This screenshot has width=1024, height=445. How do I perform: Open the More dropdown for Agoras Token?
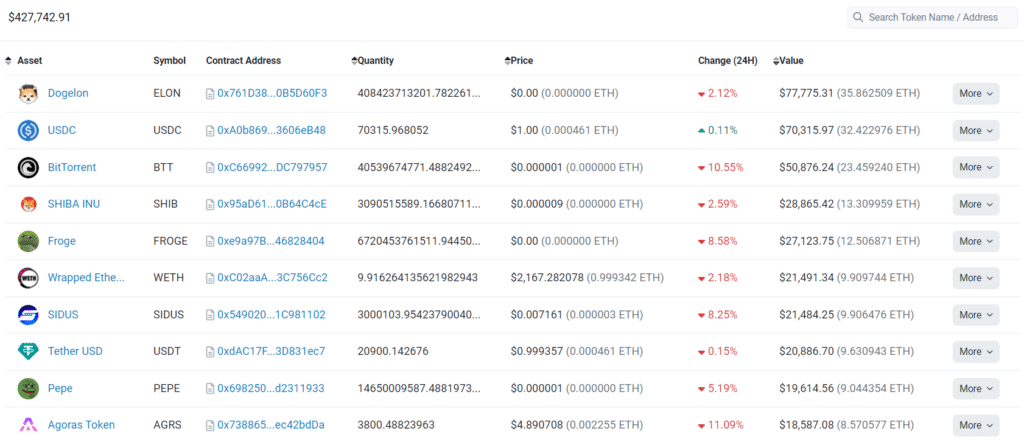click(x=976, y=425)
